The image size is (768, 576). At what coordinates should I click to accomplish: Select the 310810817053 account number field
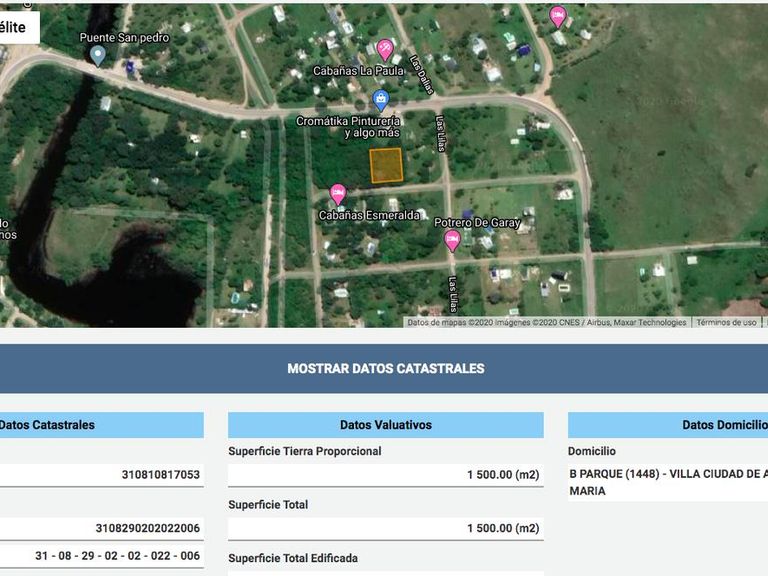[x=102, y=475]
